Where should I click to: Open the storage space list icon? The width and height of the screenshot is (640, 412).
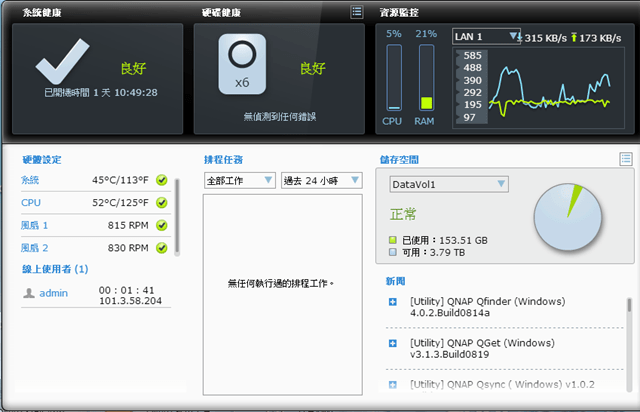click(x=626, y=159)
